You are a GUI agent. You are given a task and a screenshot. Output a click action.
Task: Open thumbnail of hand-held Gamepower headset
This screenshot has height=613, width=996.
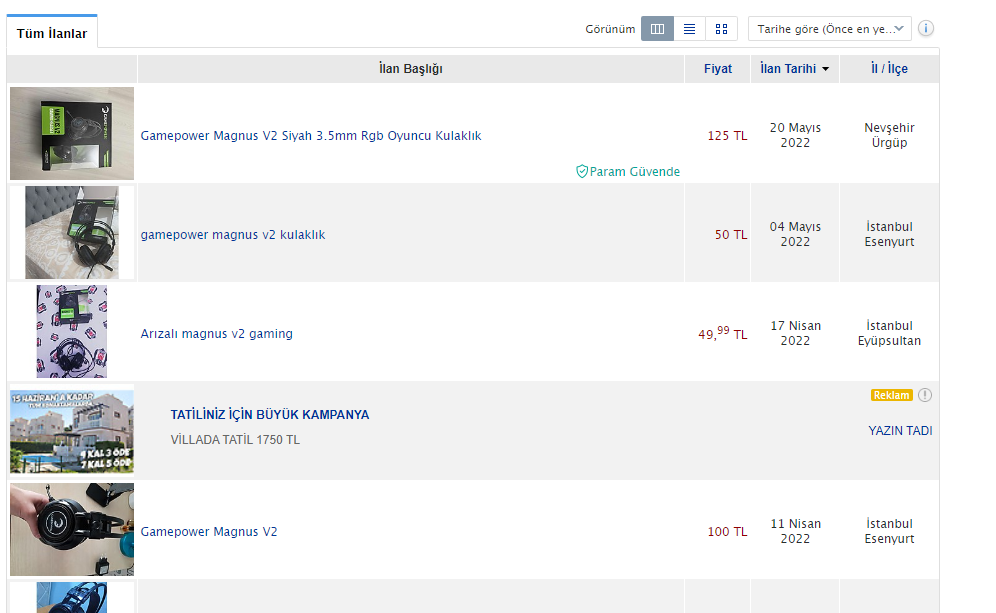(72, 530)
